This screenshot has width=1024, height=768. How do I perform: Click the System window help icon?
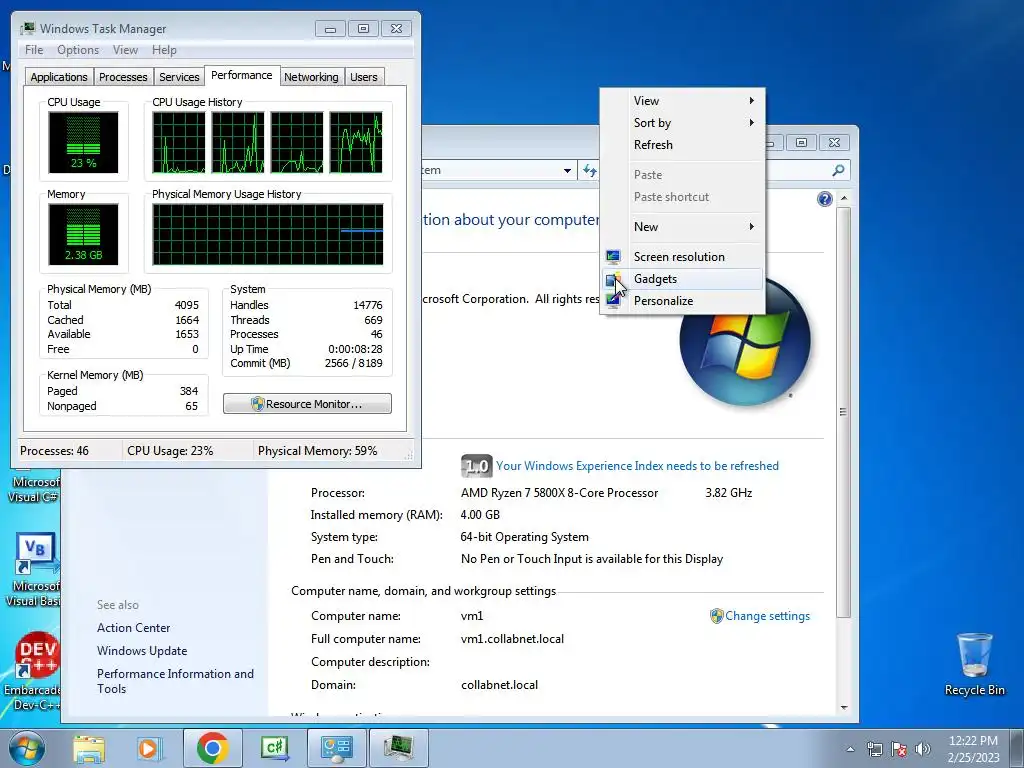point(824,199)
